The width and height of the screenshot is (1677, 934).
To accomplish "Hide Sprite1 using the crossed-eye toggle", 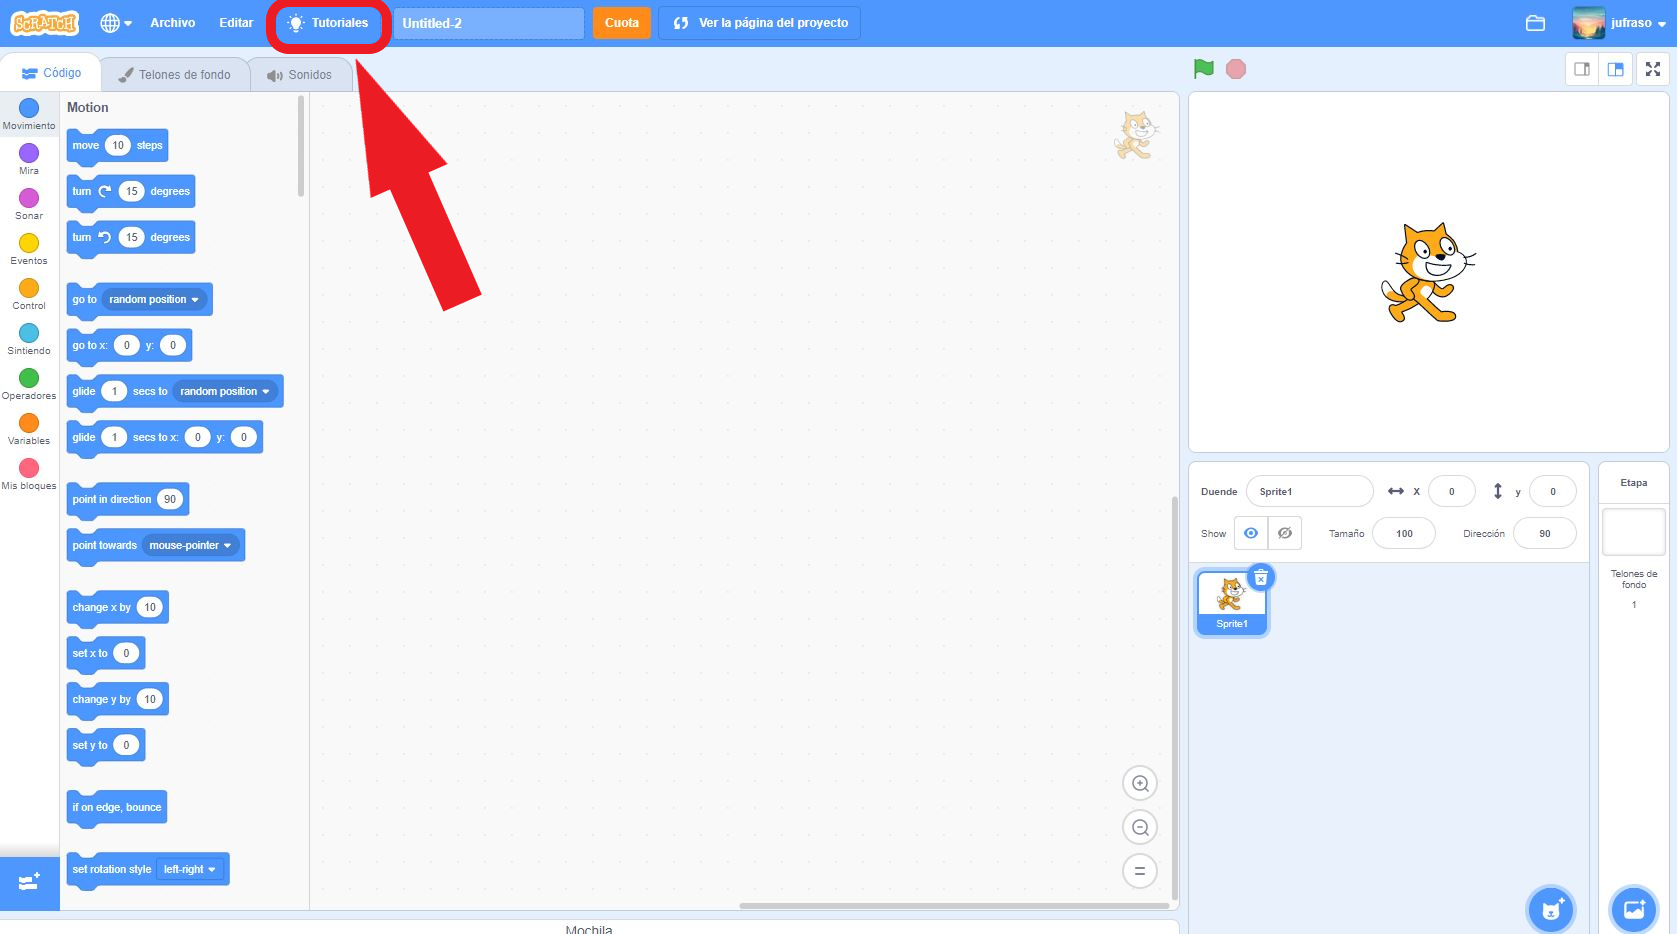I will click(x=1286, y=533).
